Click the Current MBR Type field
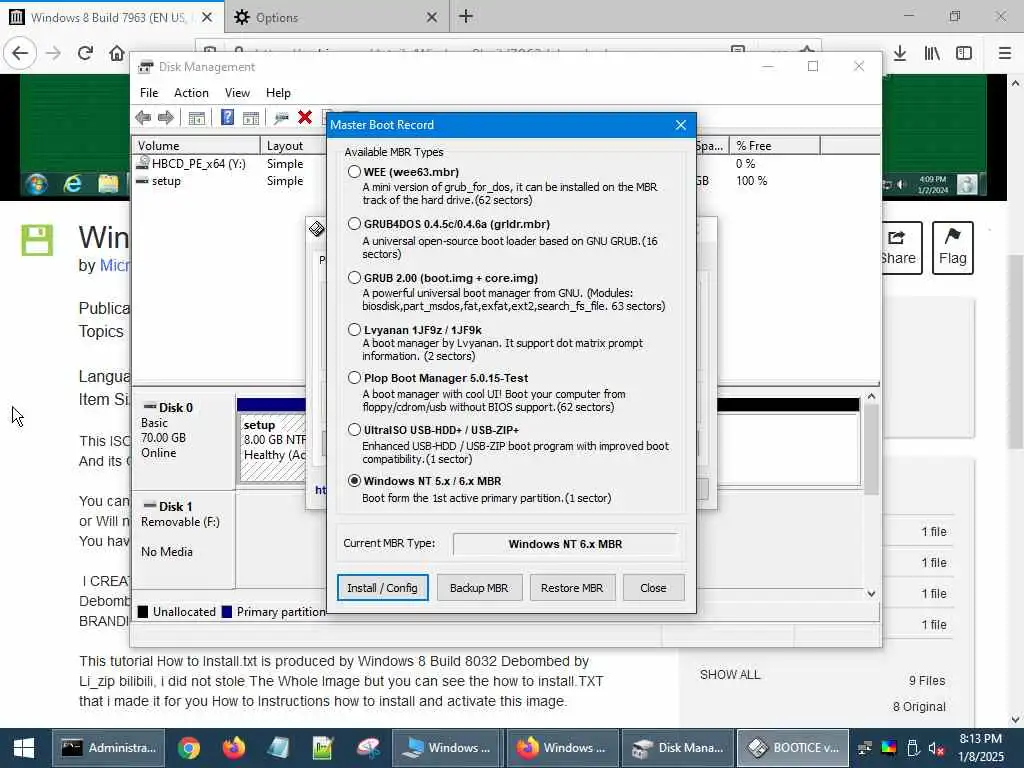1024x768 pixels. (565, 544)
